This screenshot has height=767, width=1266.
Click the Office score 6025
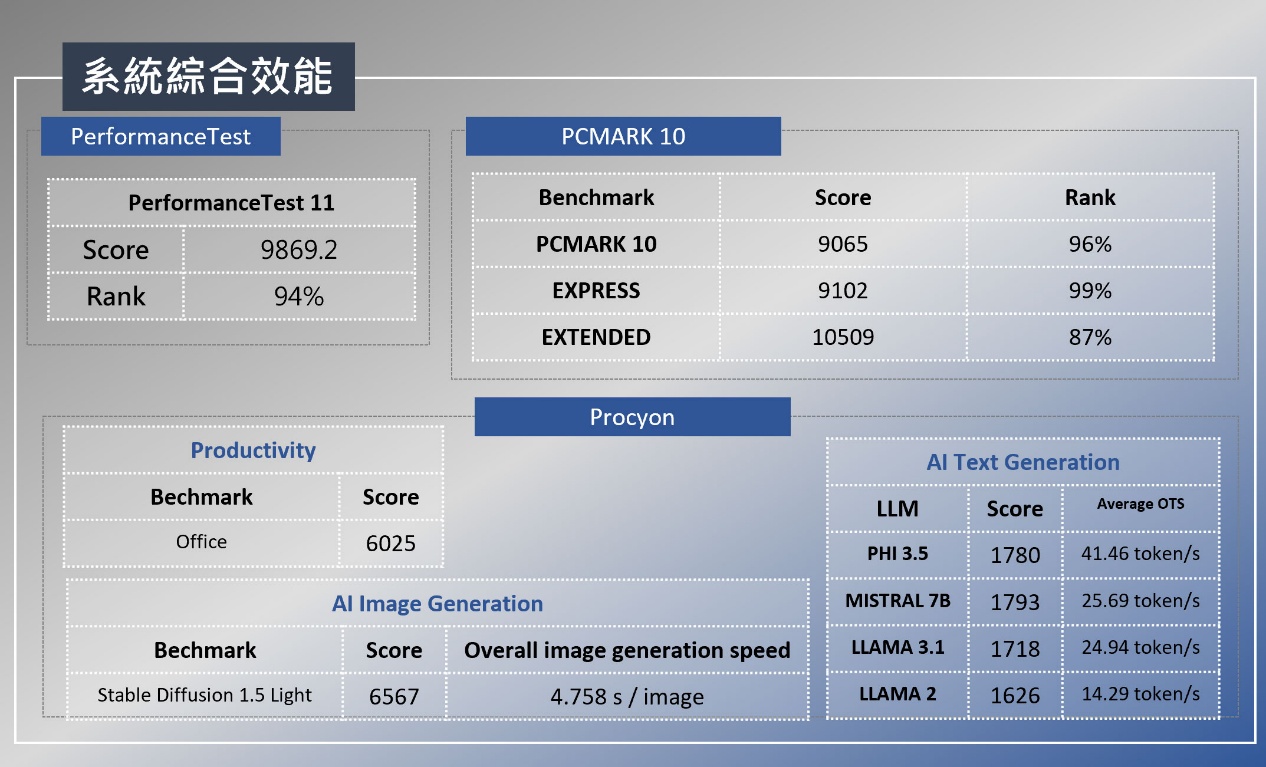pos(391,542)
